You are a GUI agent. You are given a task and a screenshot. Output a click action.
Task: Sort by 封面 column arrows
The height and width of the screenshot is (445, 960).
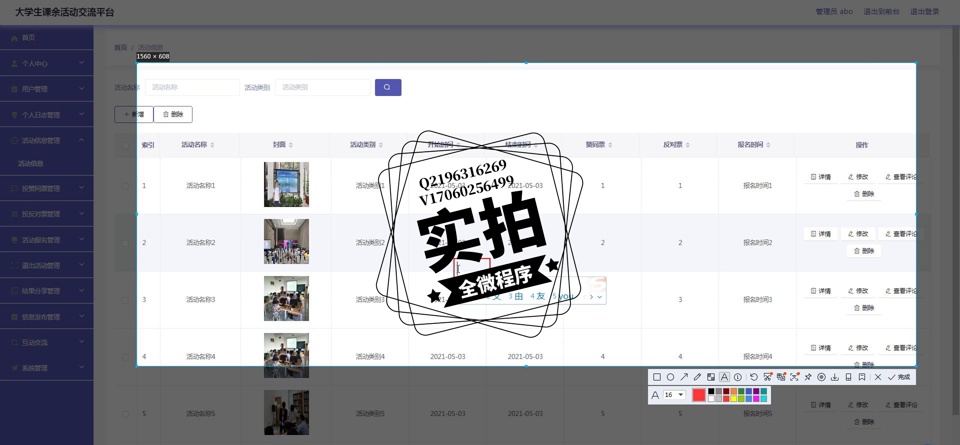coord(291,145)
